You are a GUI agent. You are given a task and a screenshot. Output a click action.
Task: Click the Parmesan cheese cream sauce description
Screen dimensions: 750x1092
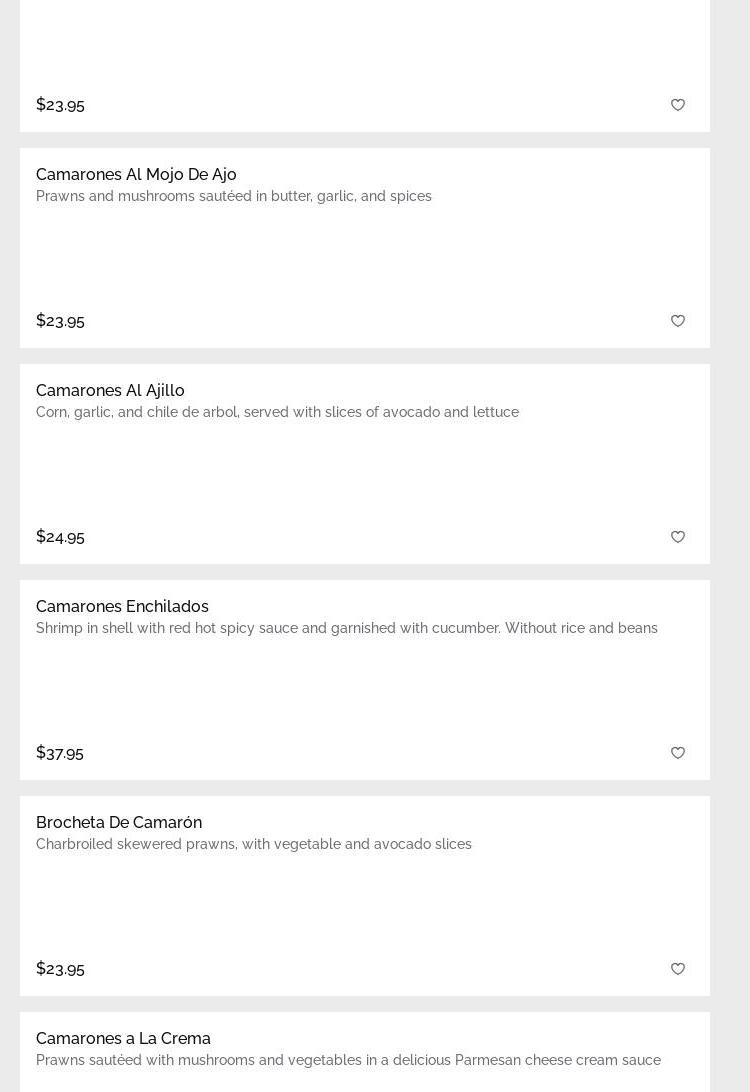[x=348, y=1060]
